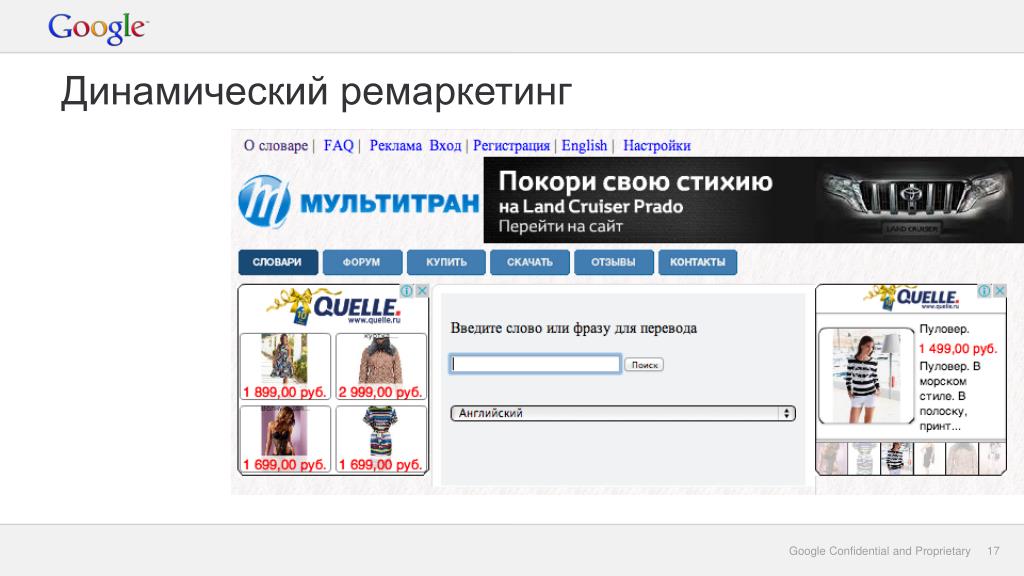This screenshot has height=576, width=1024.
Task: Select the ФОРУМ tab
Action: coord(362,262)
